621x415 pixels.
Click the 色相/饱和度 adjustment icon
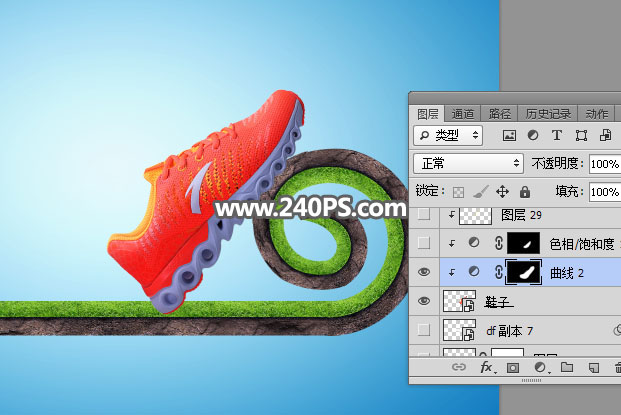click(474, 242)
